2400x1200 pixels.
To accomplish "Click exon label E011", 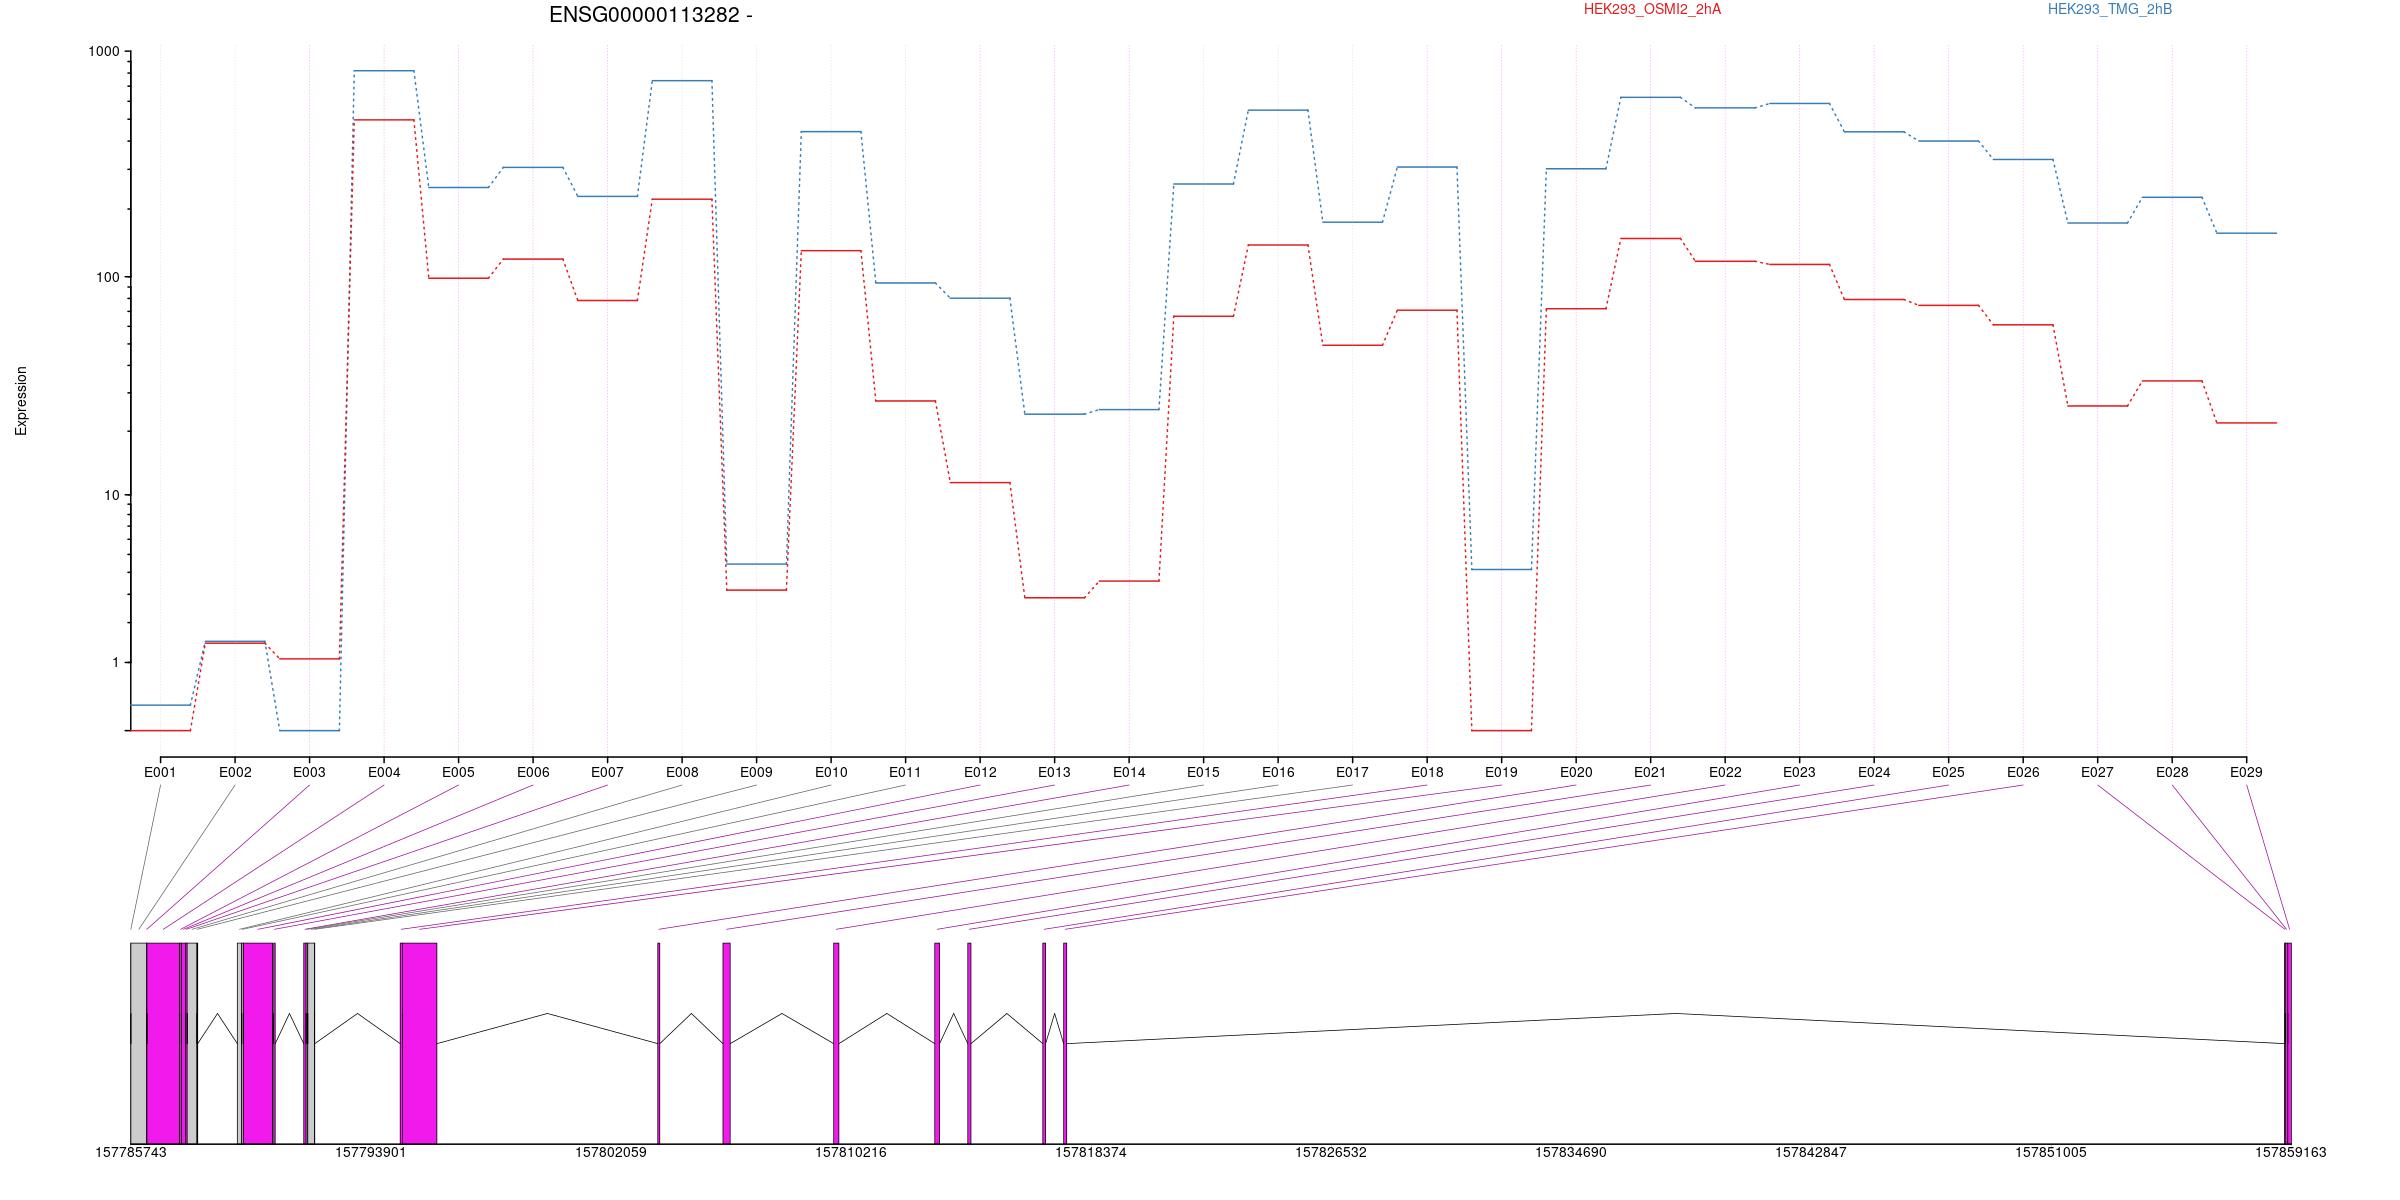I will coord(905,772).
